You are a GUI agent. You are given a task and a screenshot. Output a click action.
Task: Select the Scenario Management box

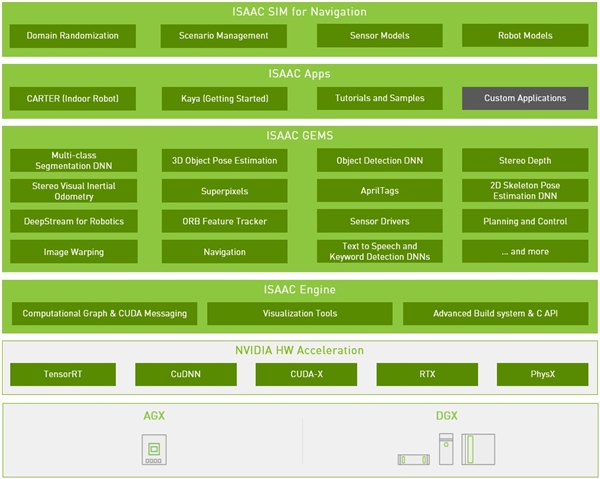224,36
